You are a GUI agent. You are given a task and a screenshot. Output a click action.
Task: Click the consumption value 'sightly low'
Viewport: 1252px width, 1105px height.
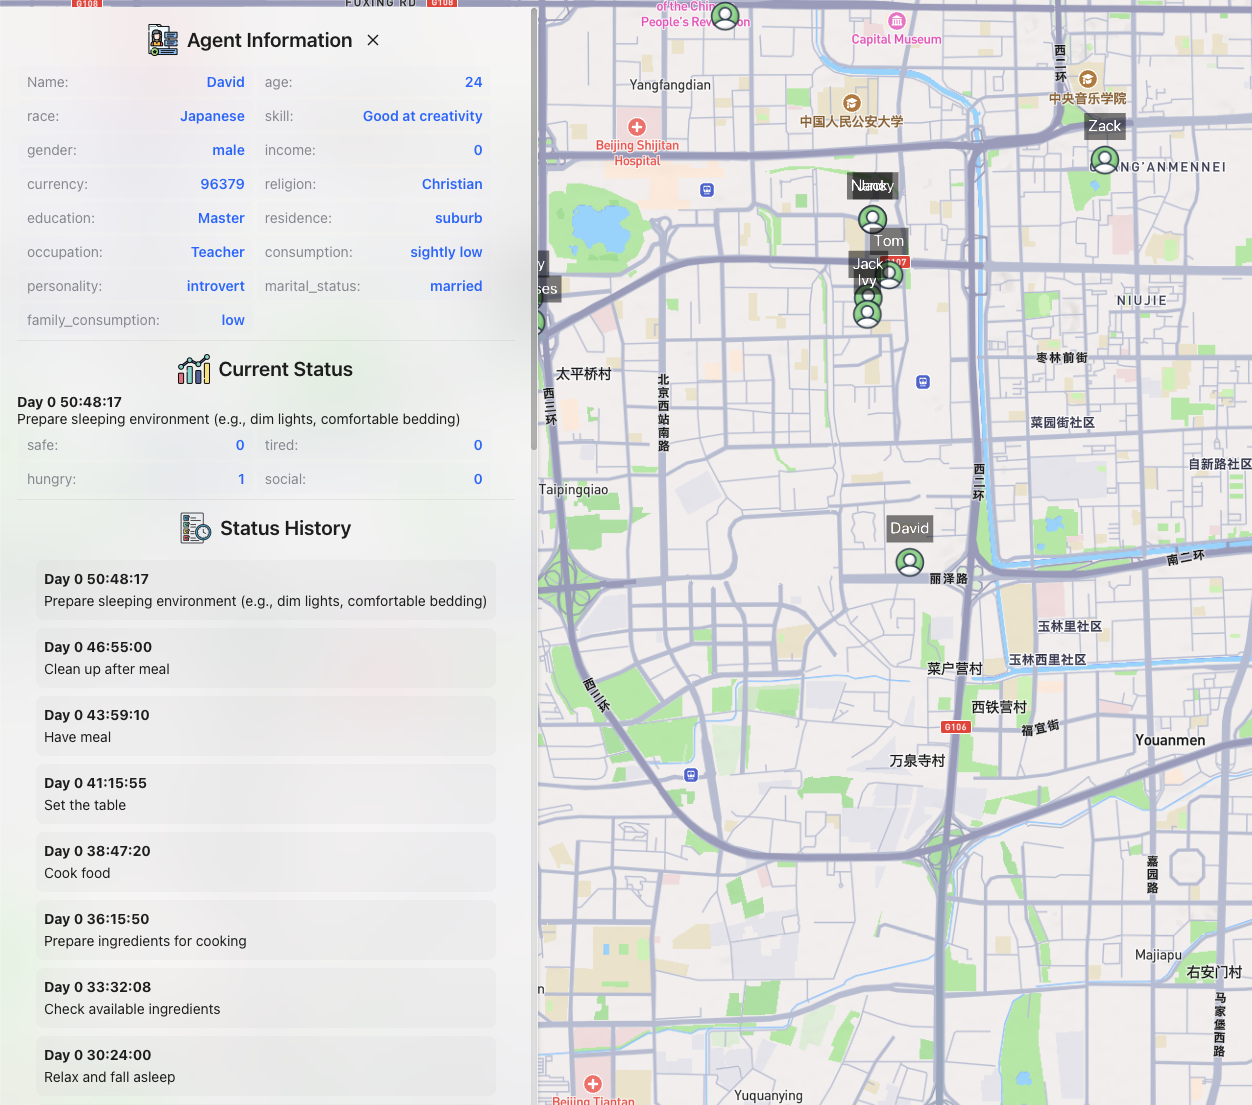(446, 252)
